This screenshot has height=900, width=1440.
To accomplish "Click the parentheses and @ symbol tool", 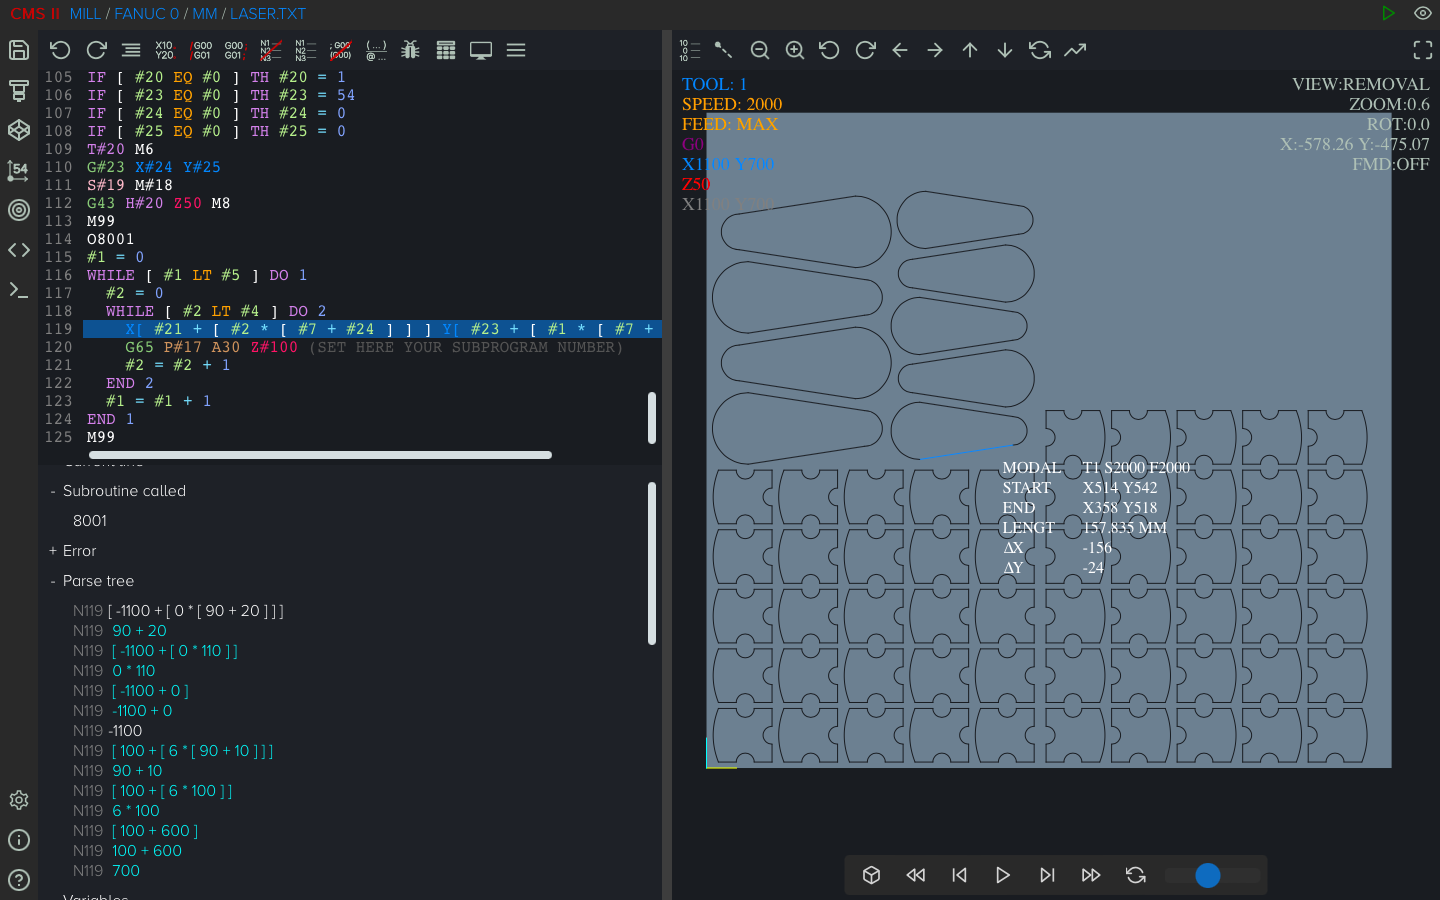I will pyautogui.click(x=376, y=50).
